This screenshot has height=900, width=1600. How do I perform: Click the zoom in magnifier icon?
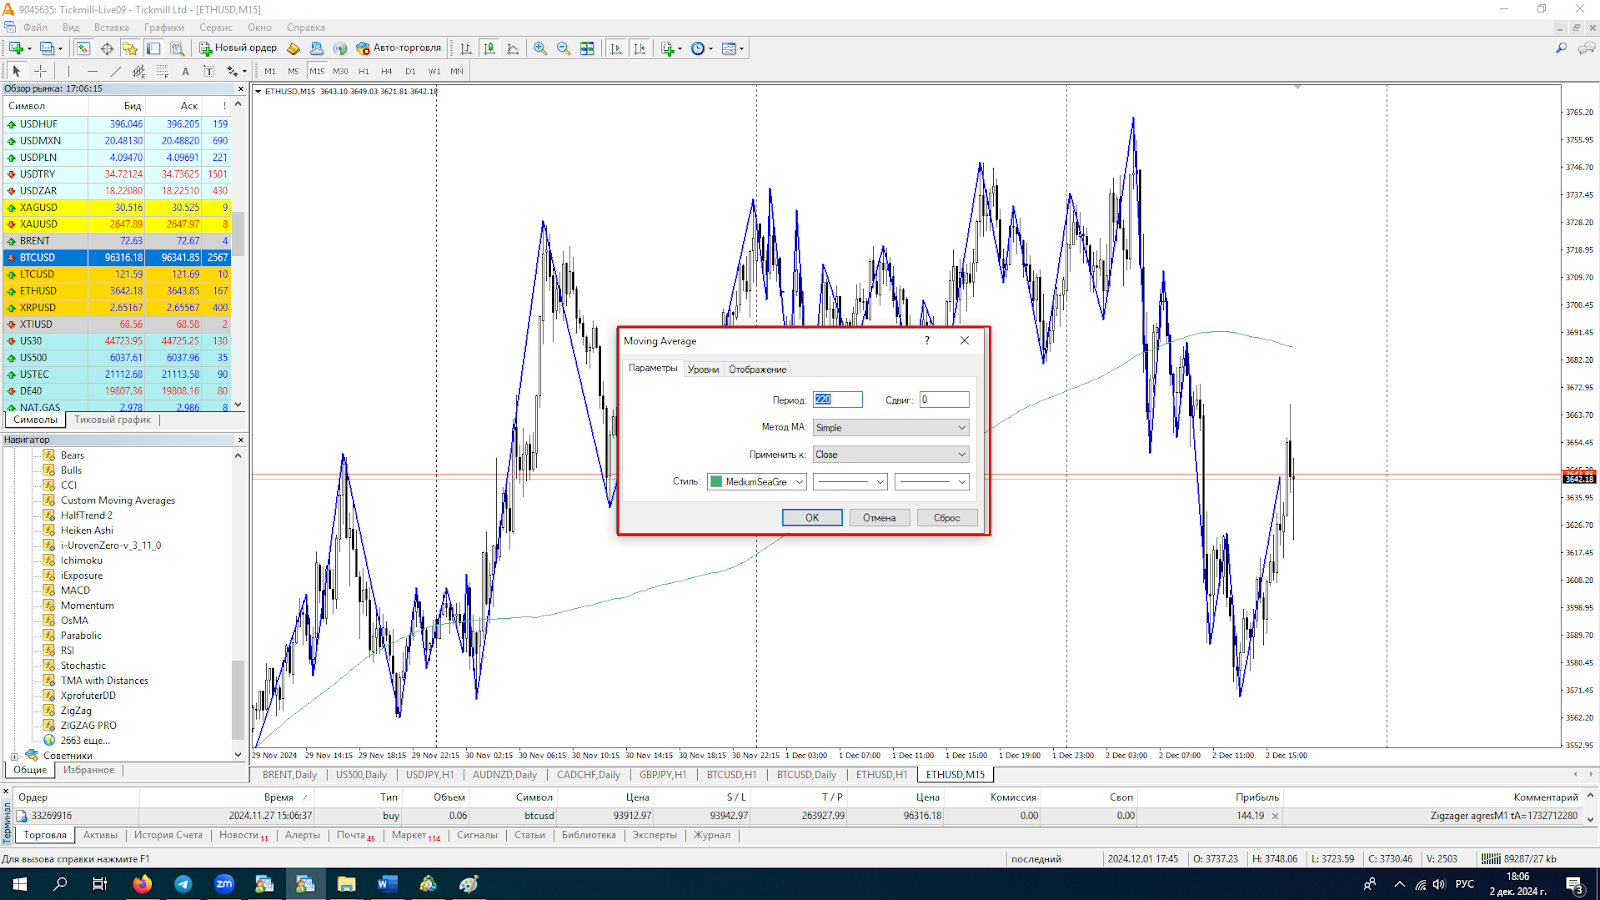(540, 48)
